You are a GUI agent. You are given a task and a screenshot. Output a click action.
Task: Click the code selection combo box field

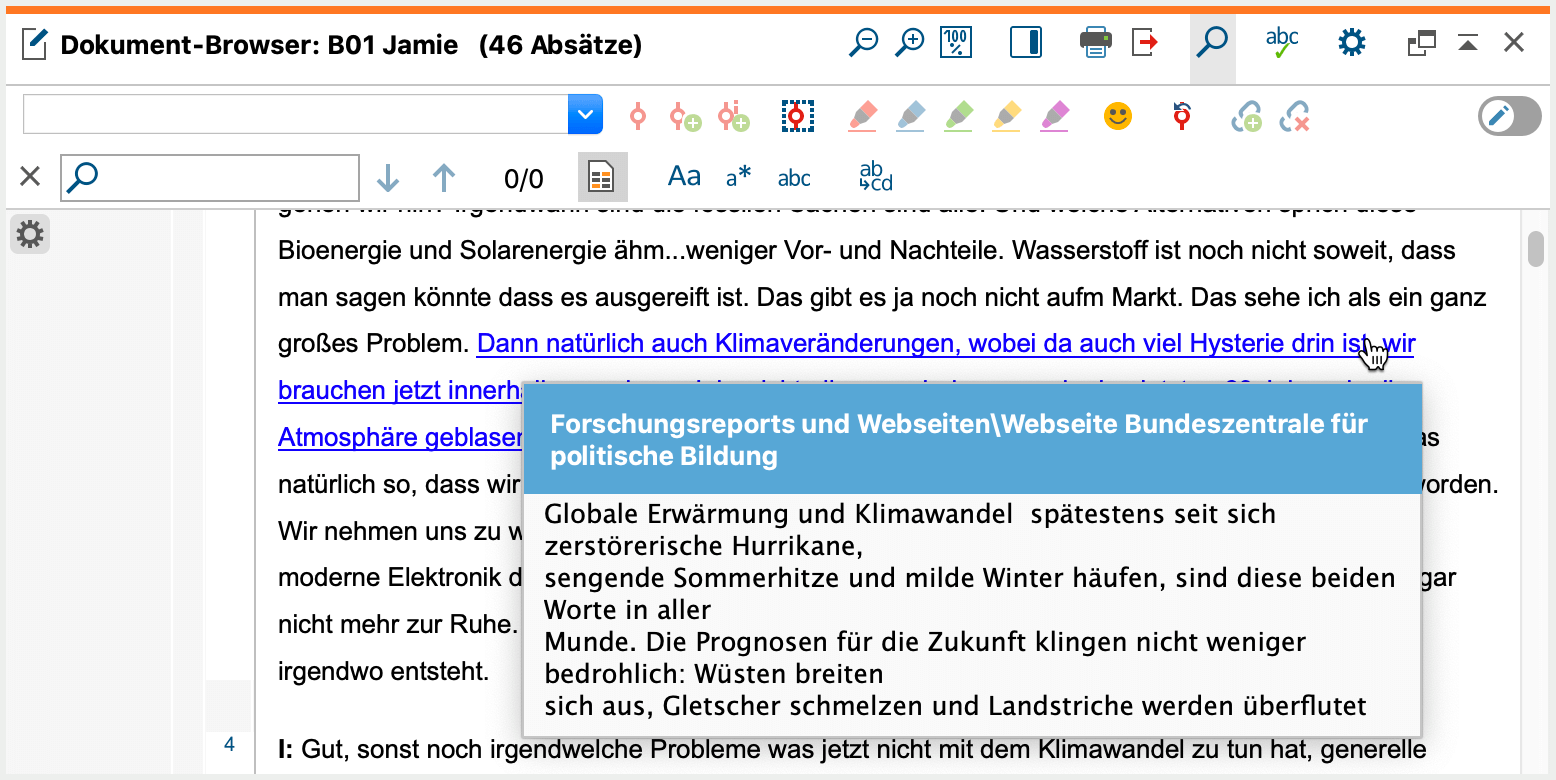pyautogui.click(x=296, y=115)
